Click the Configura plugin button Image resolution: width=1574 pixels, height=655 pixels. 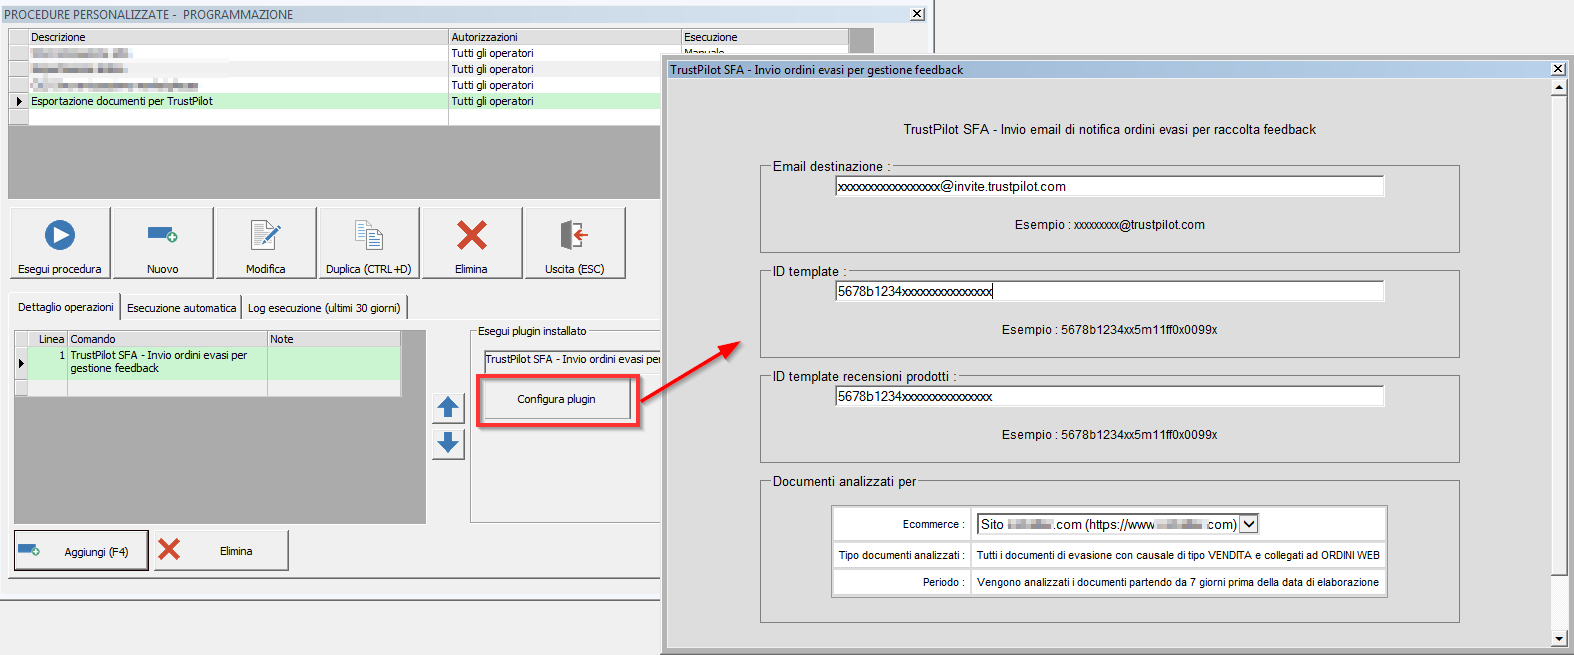coord(556,399)
